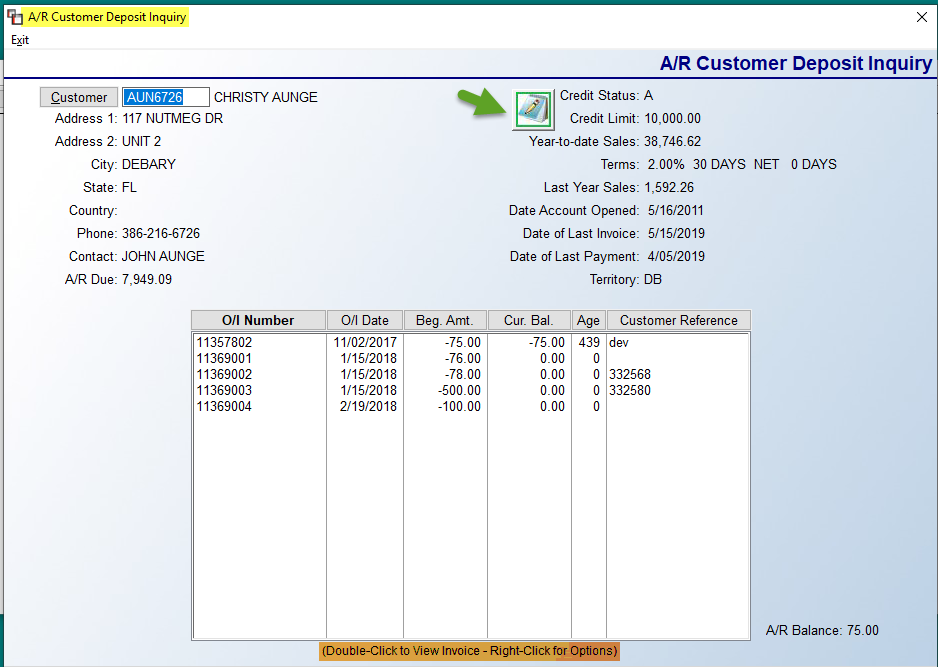
Task: Click the A/R Due value 7,949.09
Action: (x=147, y=279)
